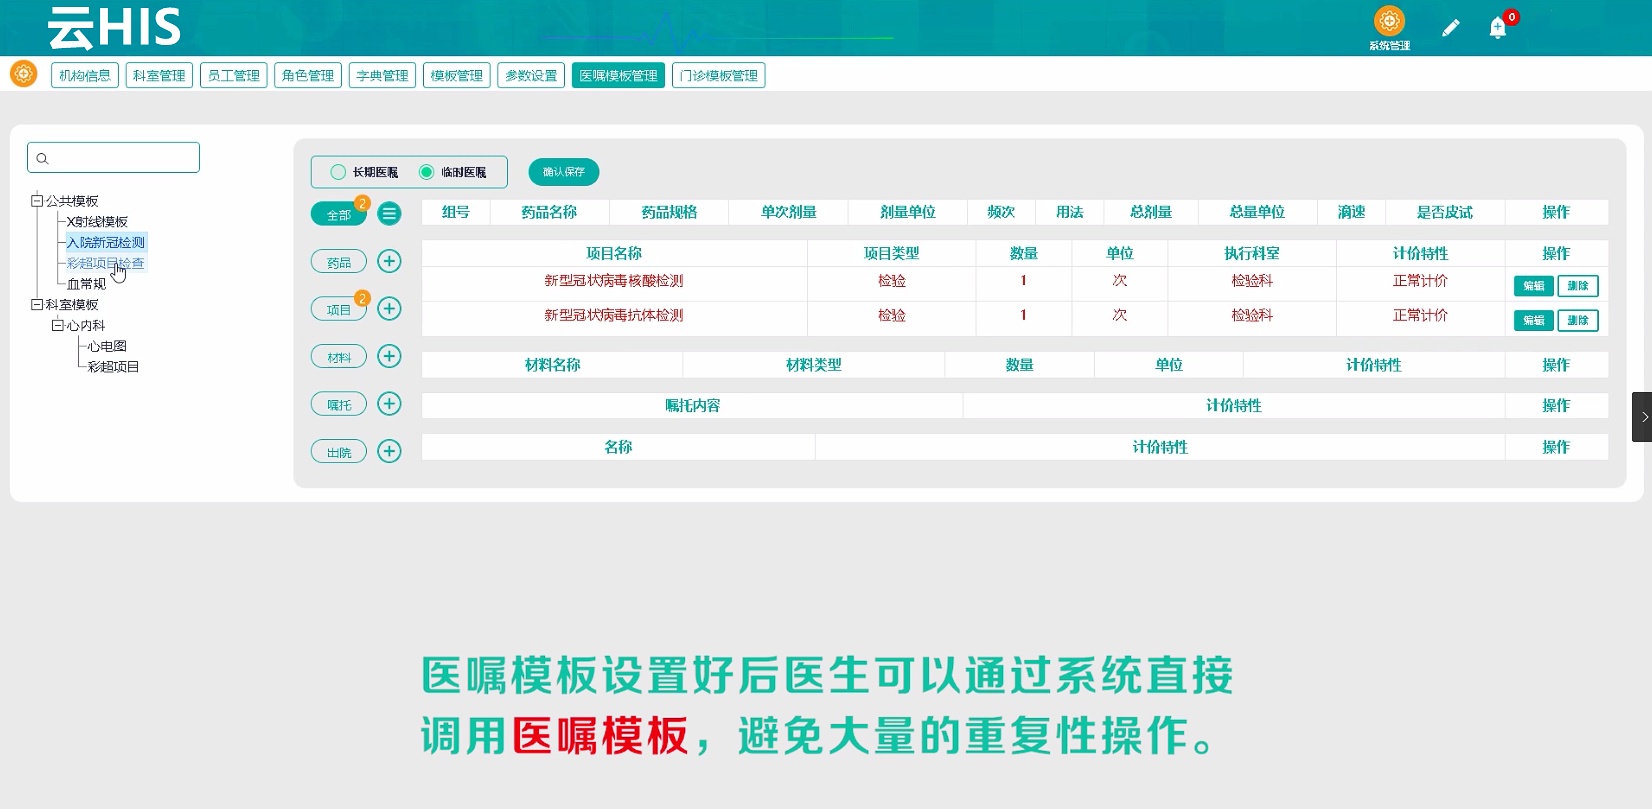The width and height of the screenshot is (1652, 809).
Task: Click the 药品名称 column header
Action: (x=549, y=212)
